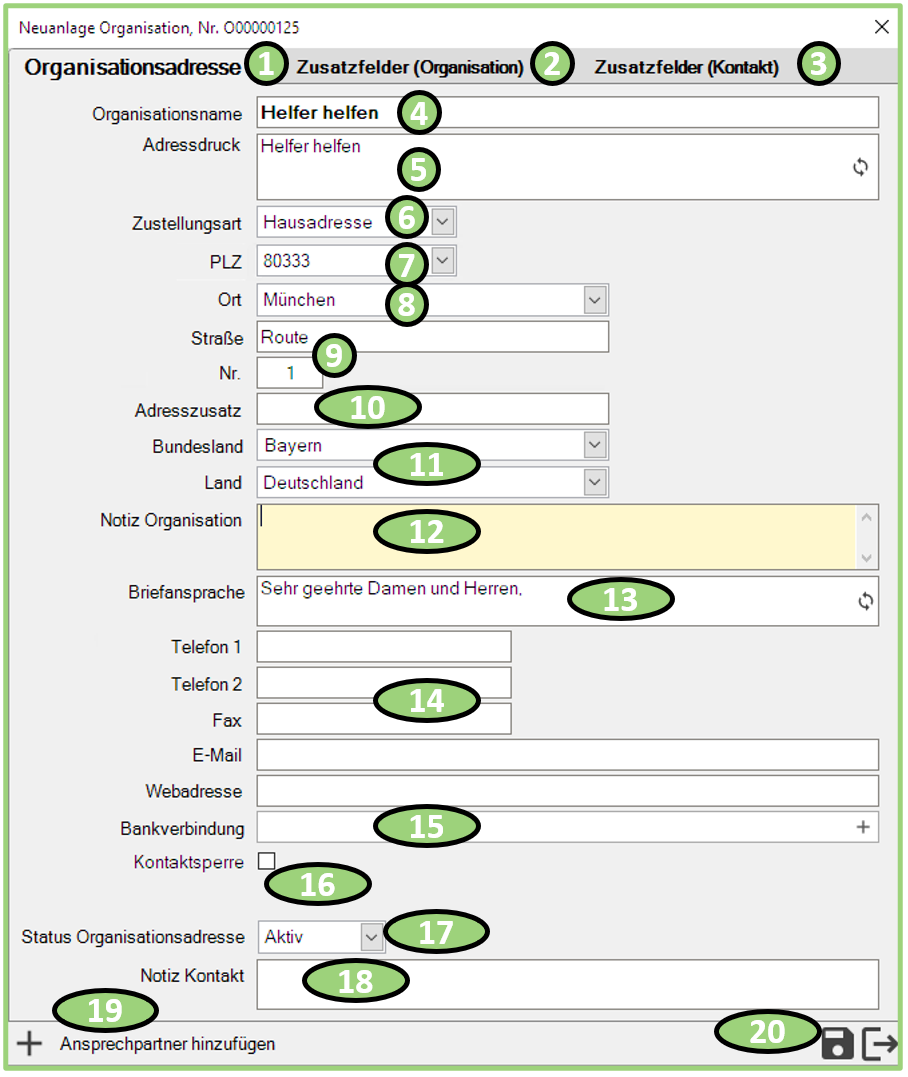Click the save disk icon
Viewport: 908px width, 1077px height.
coord(838,1044)
